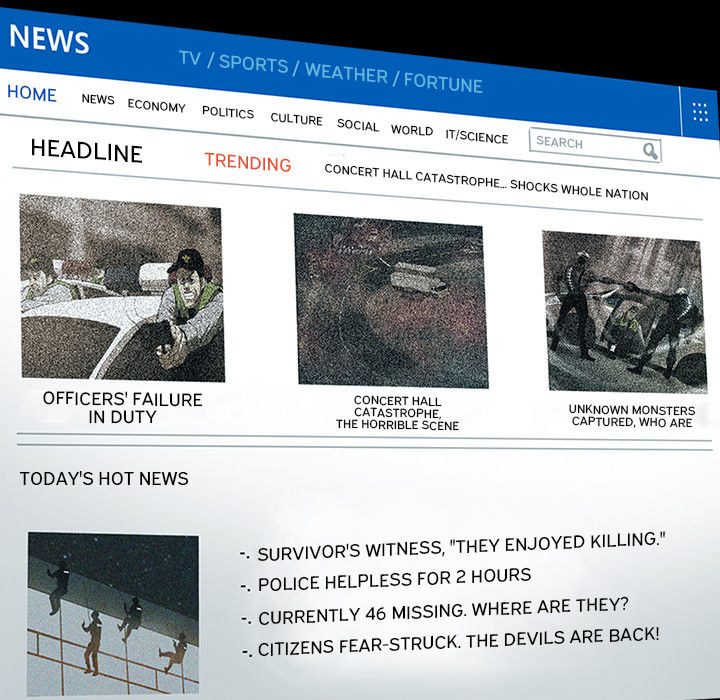Open the FORTUNE section link
720x700 pixels.
(443, 83)
